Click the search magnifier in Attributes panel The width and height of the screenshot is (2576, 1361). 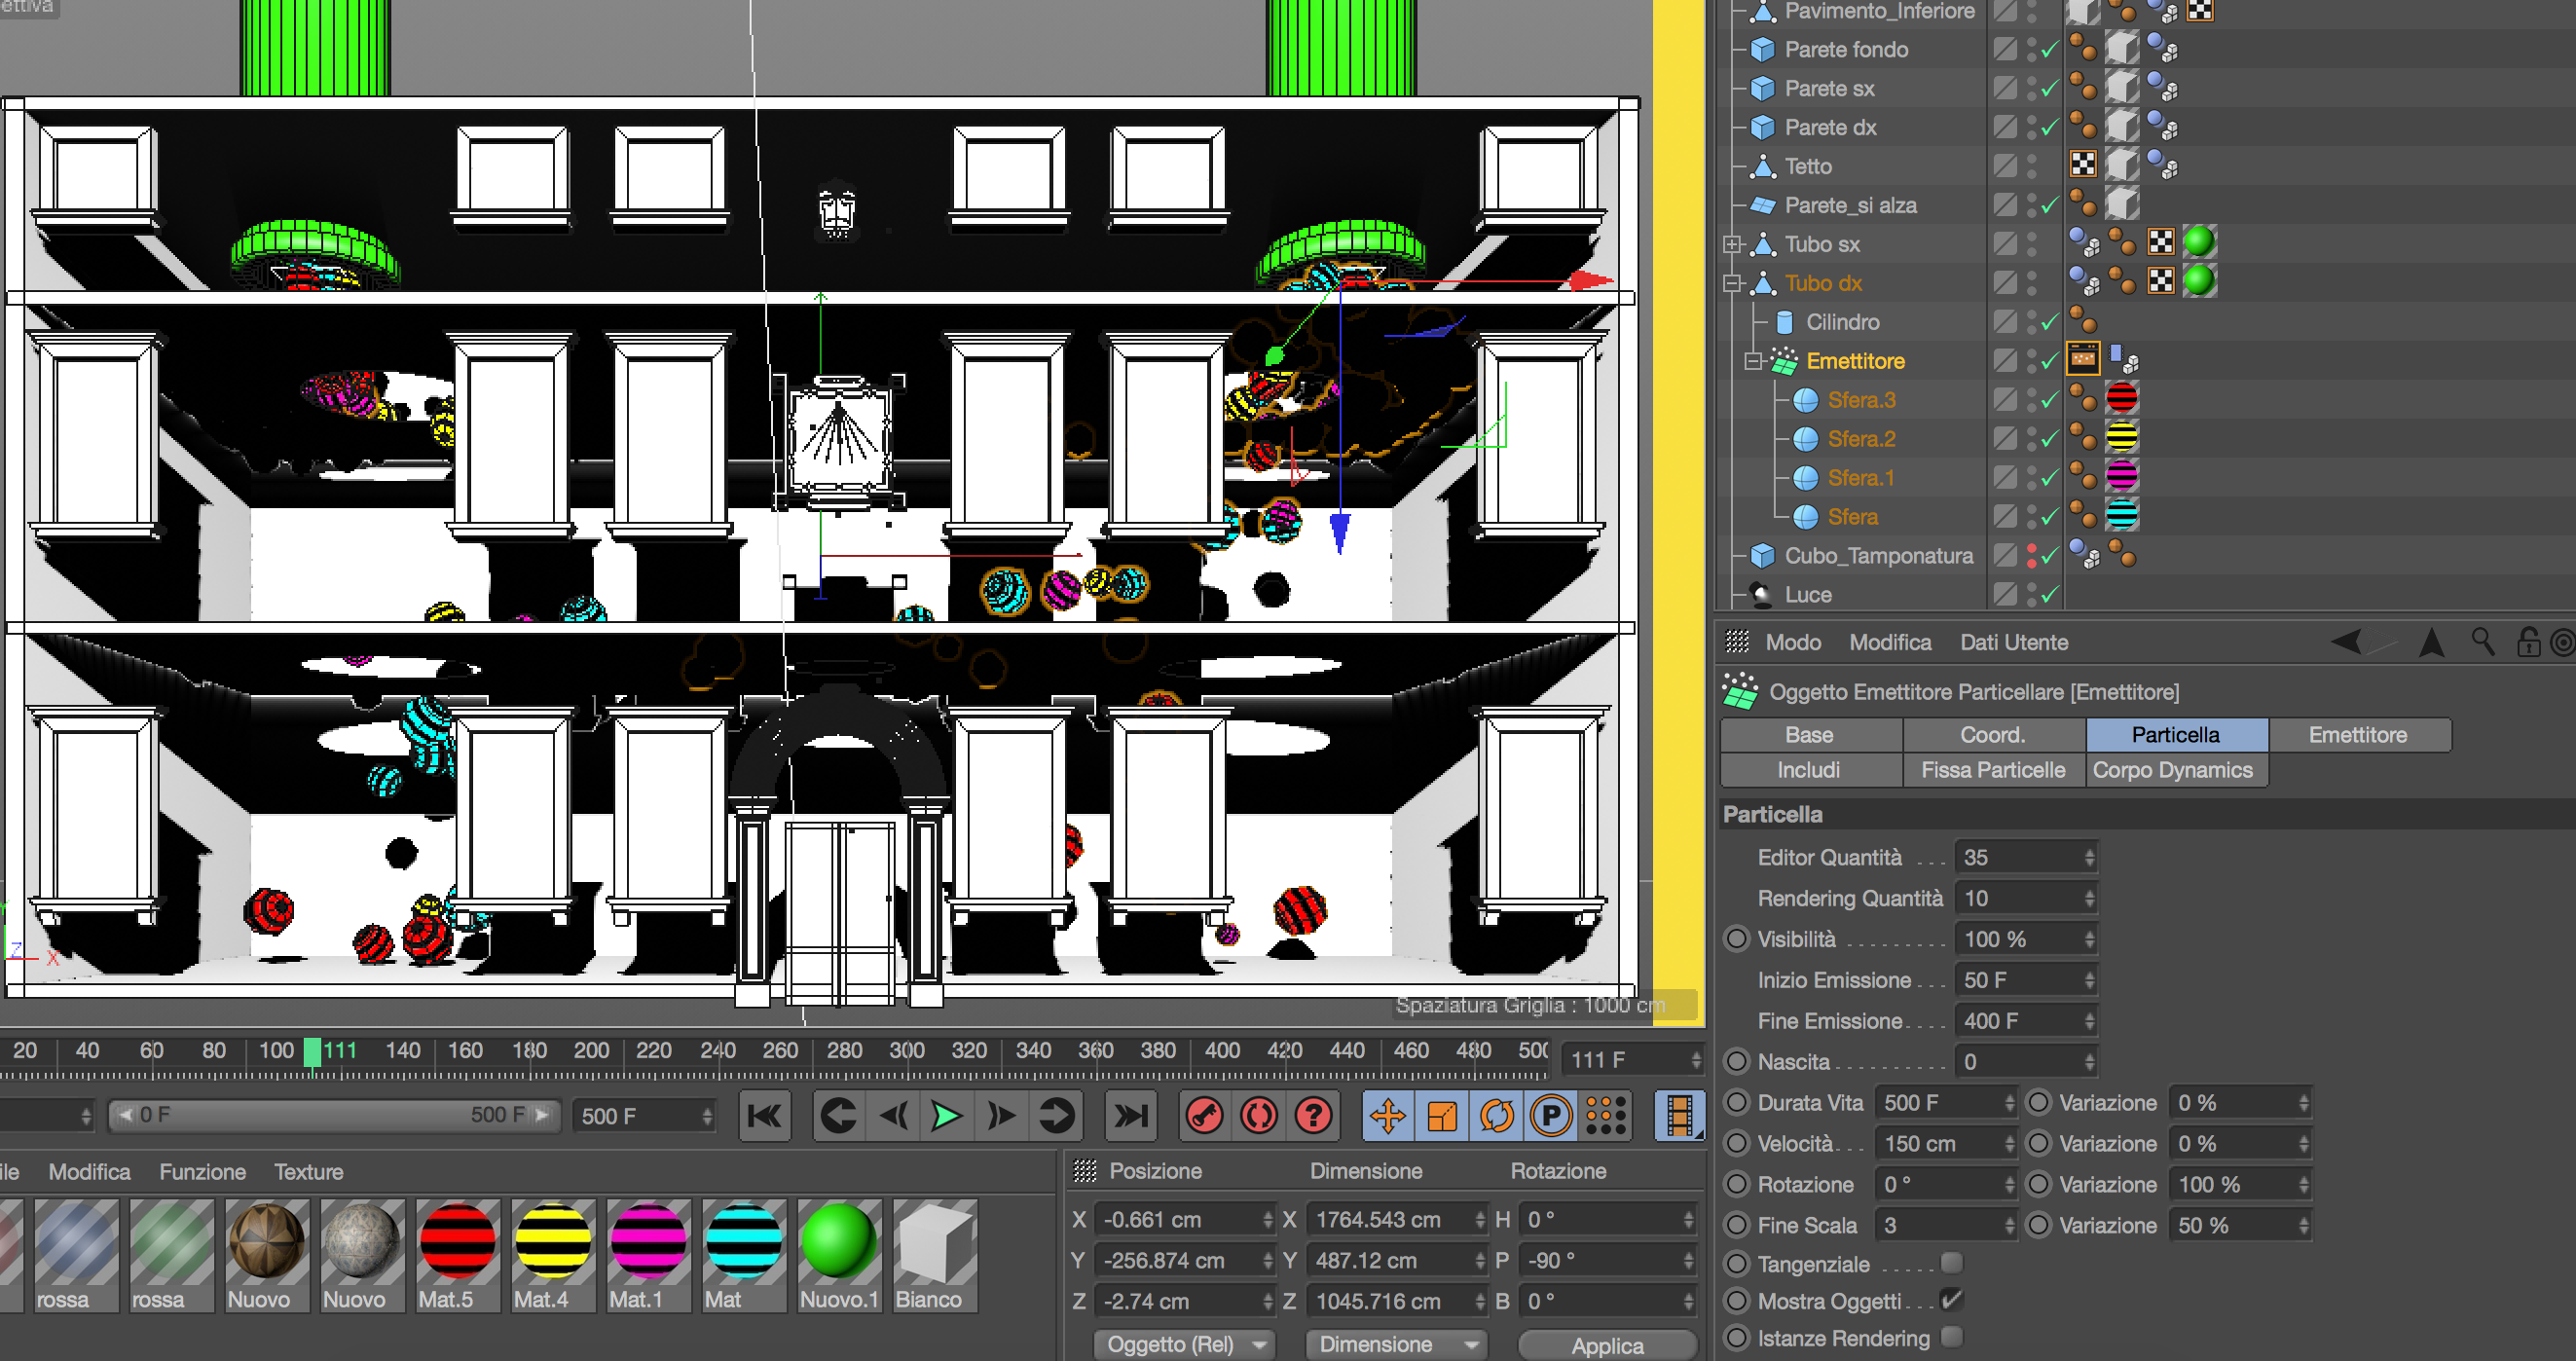click(2482, 641)
